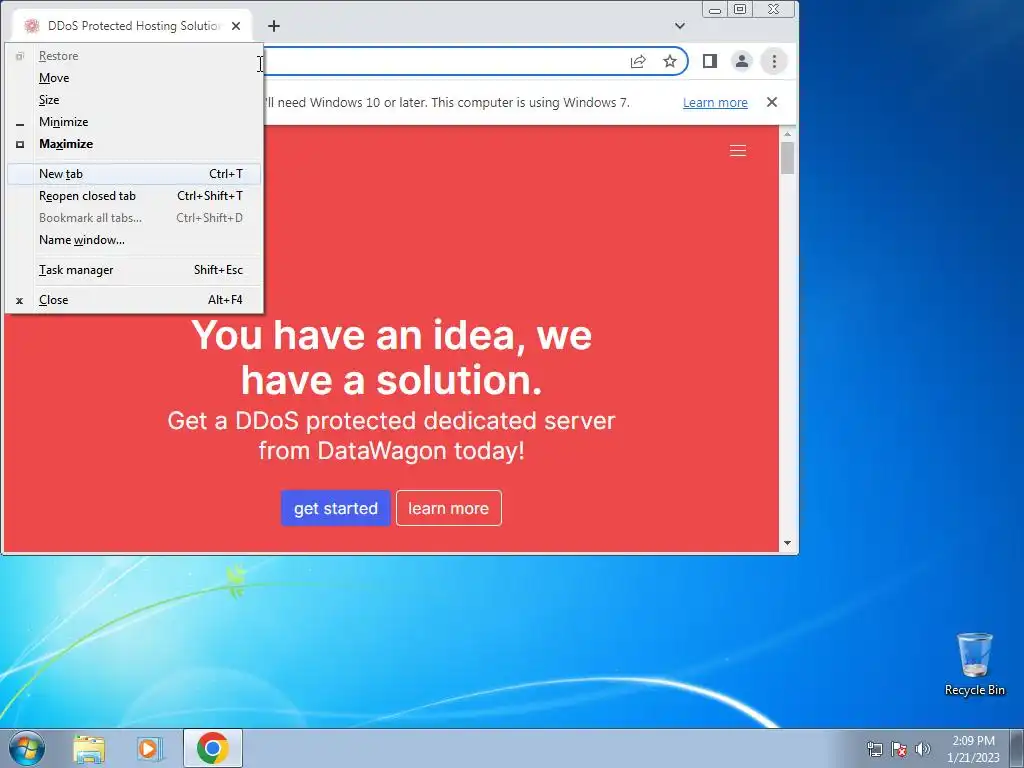This screenshot has width=1024, height=768.
Task: Click the Chrome taskbar icon
Action: (213, 748)
